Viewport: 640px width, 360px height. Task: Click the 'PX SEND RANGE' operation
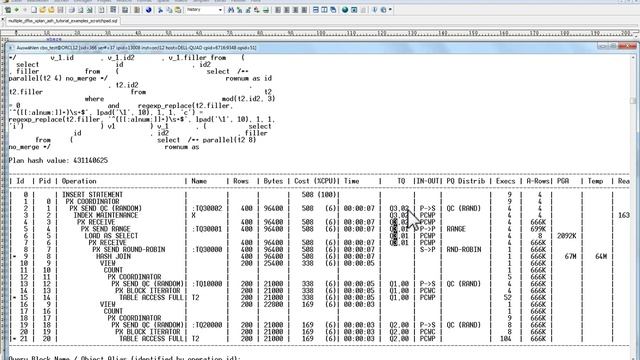pos(106,229)
